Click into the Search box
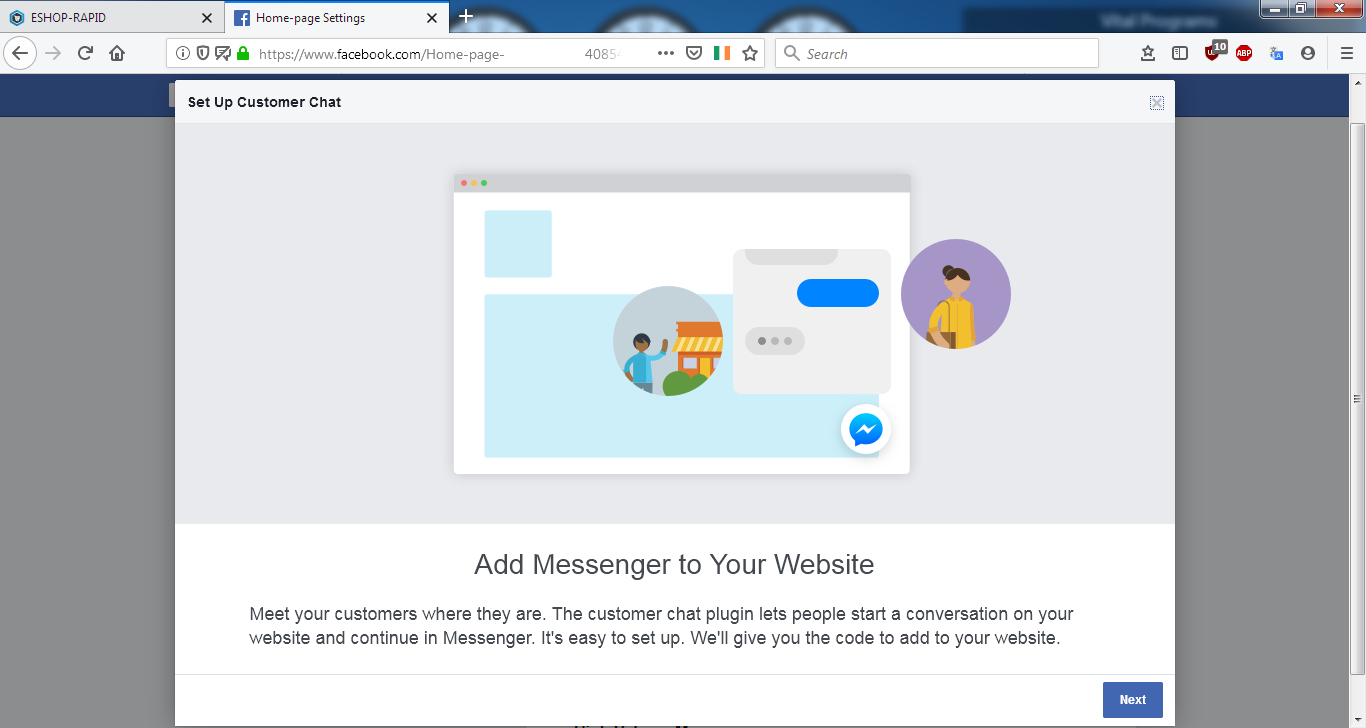 937,53
